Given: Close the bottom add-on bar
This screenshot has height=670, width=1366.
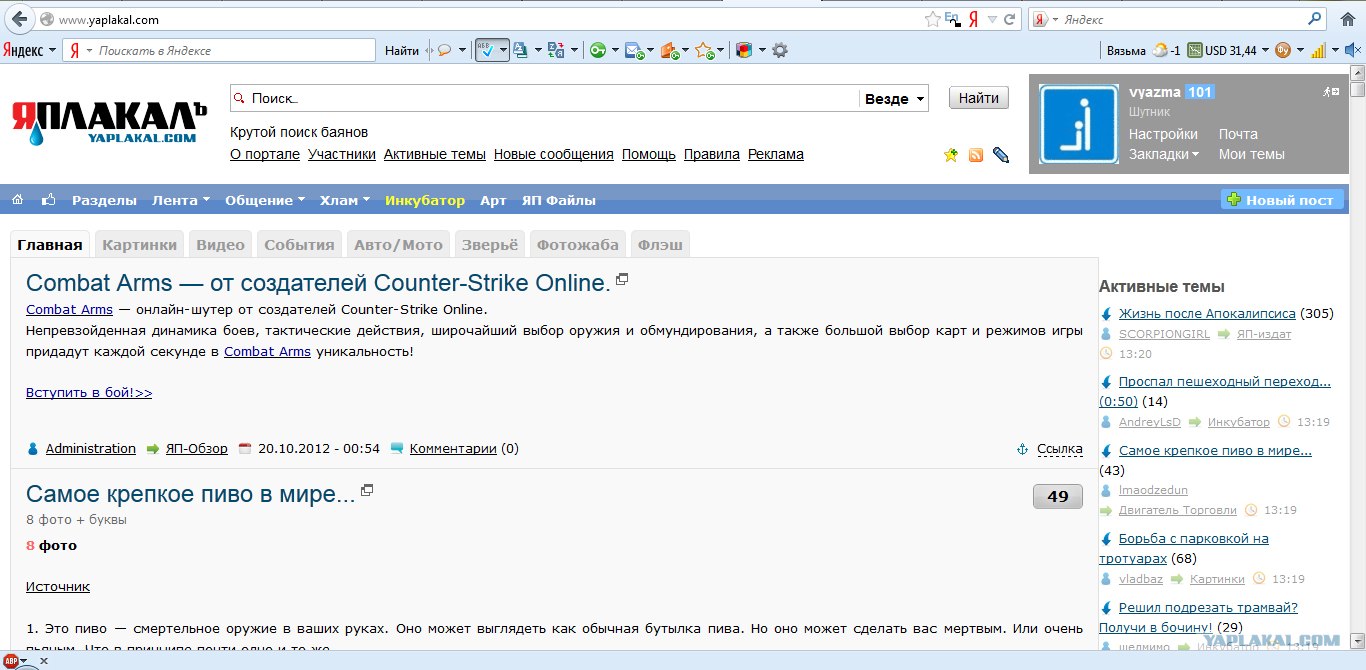Looking at the screenshot, I should [x=43, y=661].
